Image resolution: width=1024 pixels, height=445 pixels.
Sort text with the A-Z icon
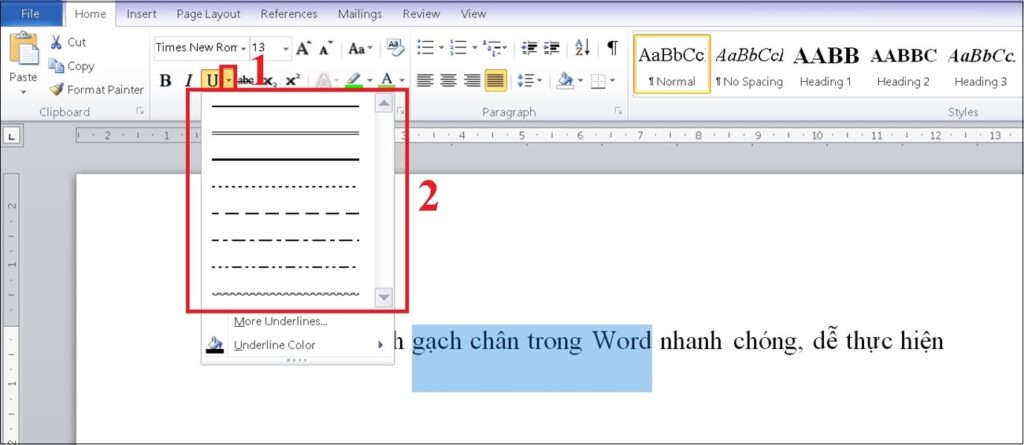[582, 48]
